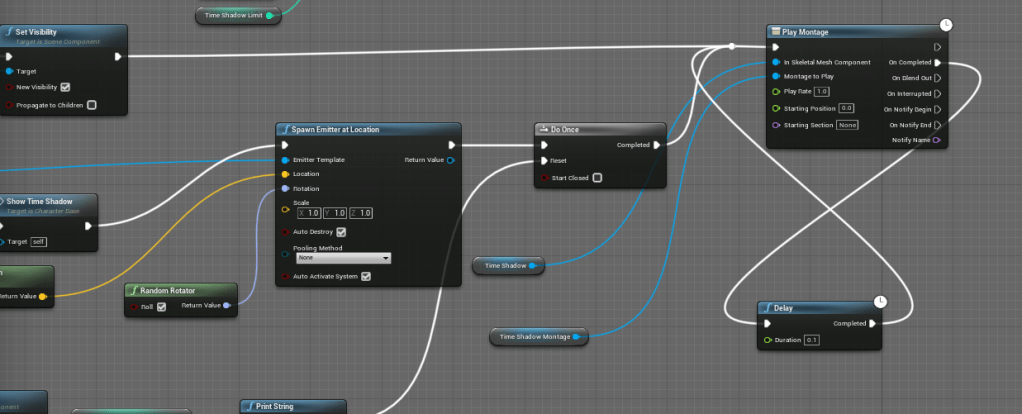The width and height of the screenshot is (1022, 414).
Task: Open the Pooling Method dropdown
Action: click(x=343, y=257)
